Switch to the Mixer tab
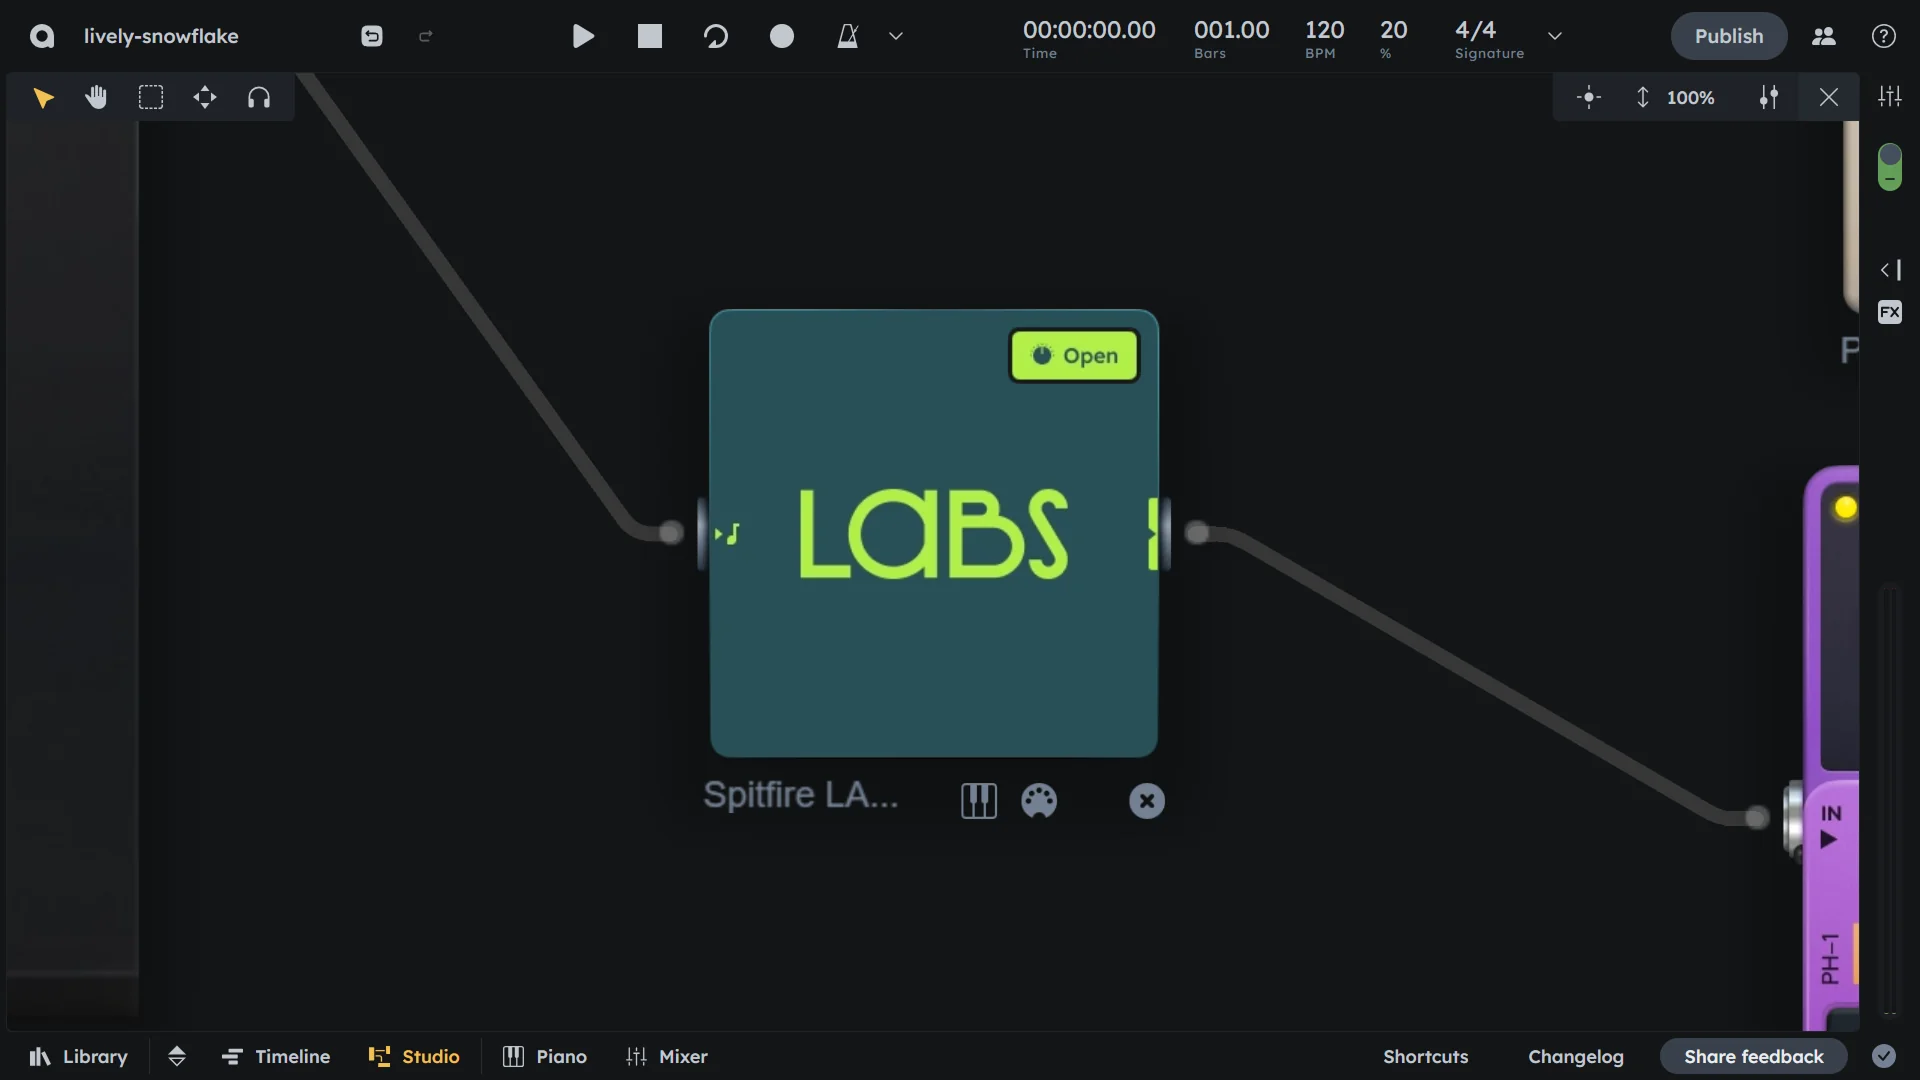Screen dimensions: 1920x1080 click(667, 1056)
